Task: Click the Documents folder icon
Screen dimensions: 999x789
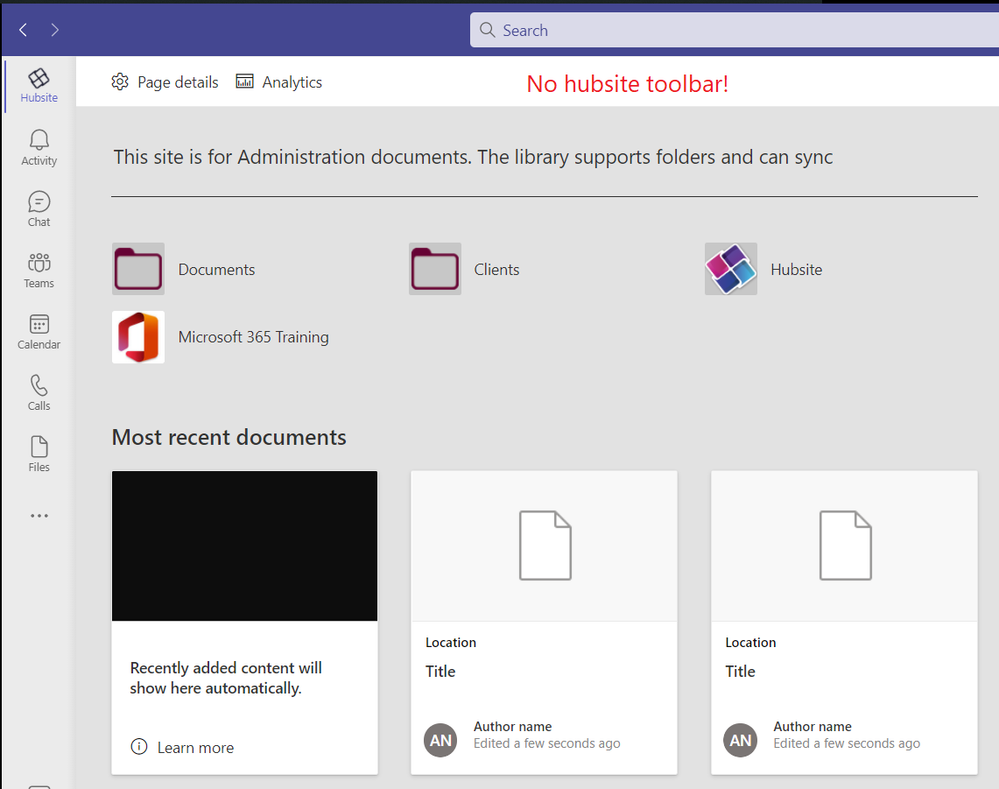Action: [x=138, y=269]
